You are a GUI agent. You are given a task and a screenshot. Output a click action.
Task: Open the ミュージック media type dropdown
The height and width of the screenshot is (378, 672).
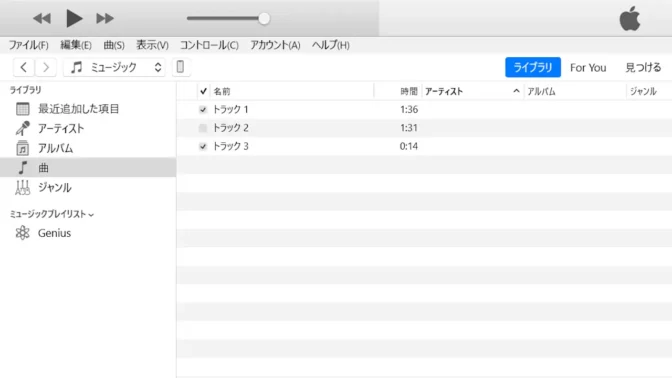(114, 67)
